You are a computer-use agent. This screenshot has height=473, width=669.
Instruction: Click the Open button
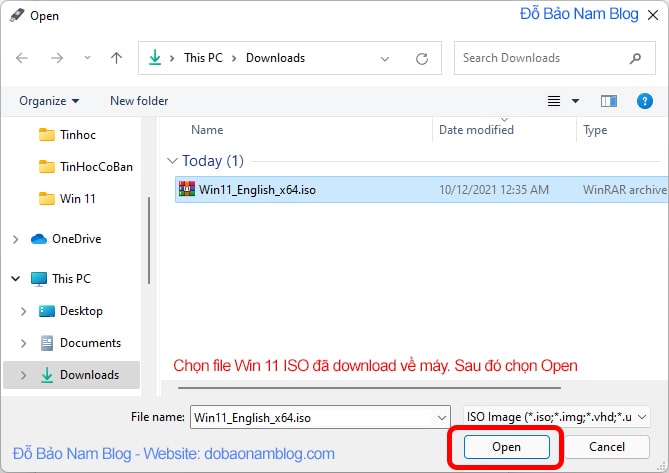click(506, 447)
